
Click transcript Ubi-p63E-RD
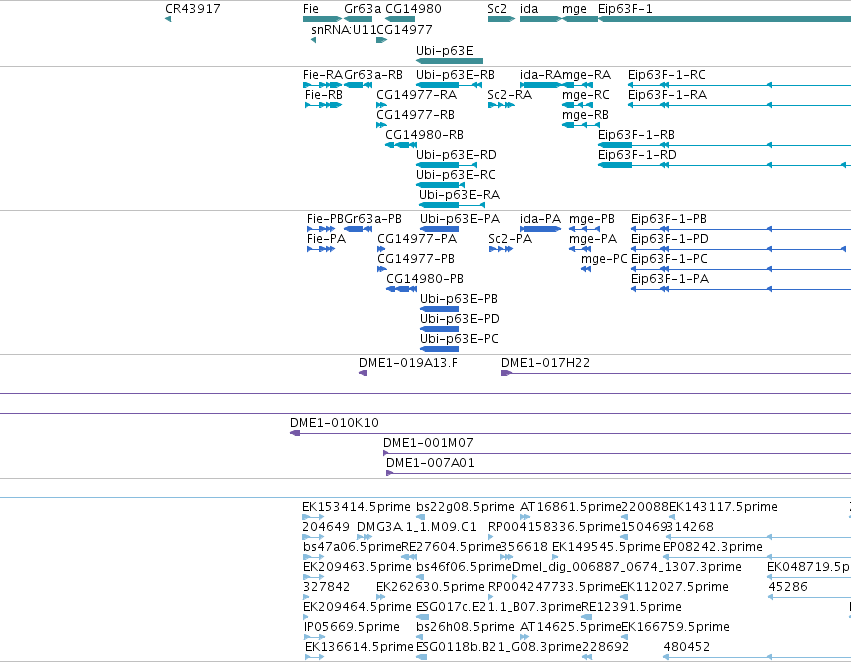click(456, 155)
